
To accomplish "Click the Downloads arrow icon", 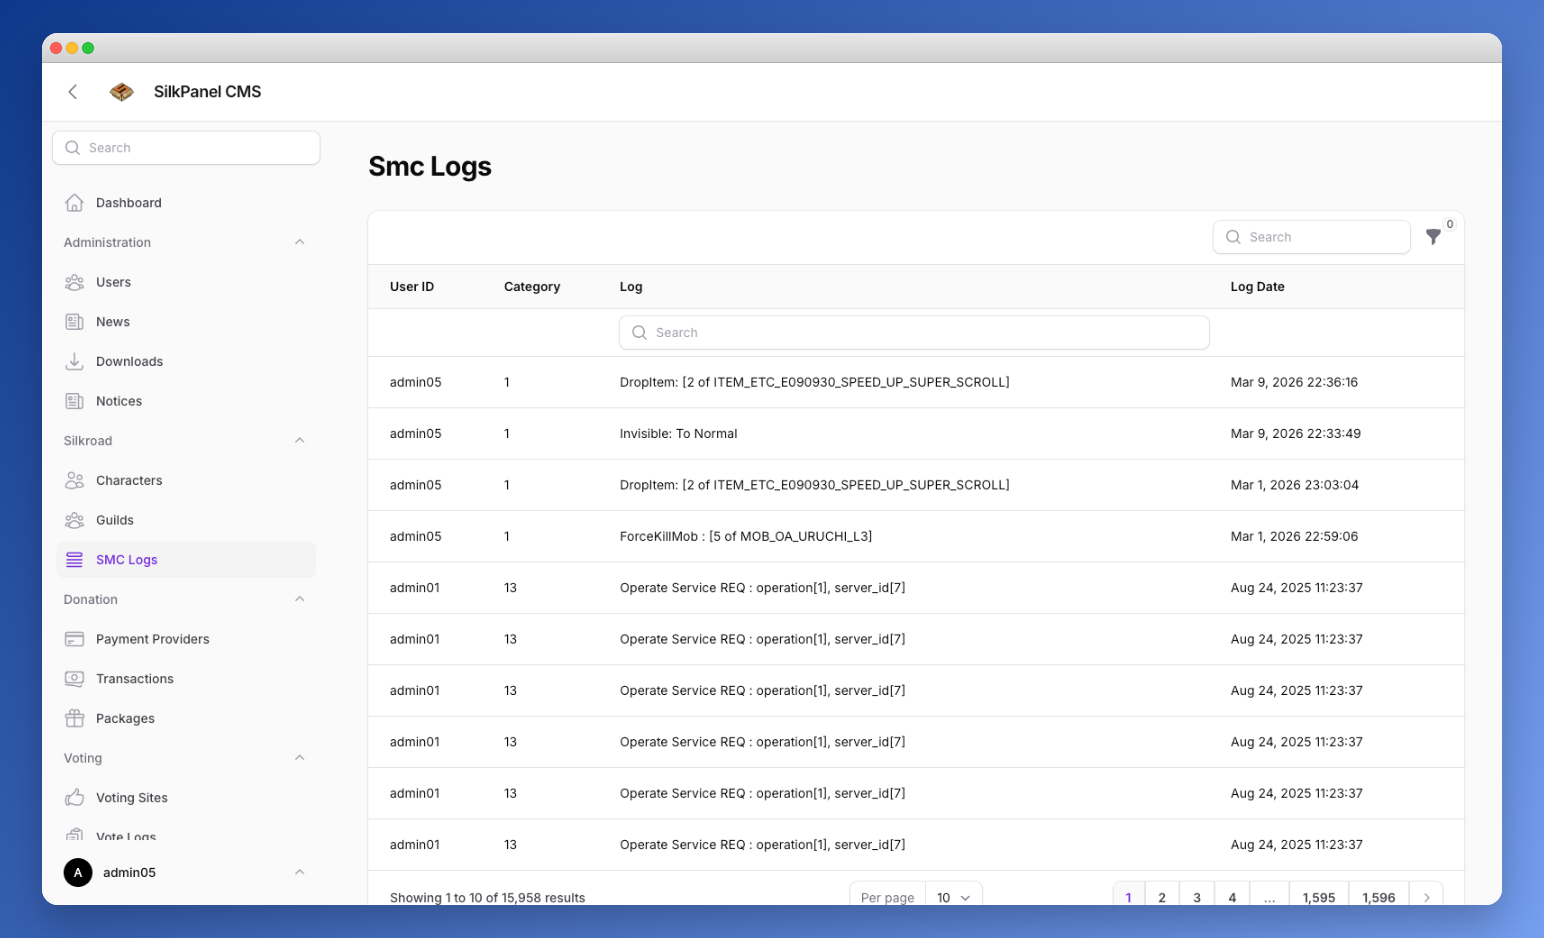I will click(74, 362).
